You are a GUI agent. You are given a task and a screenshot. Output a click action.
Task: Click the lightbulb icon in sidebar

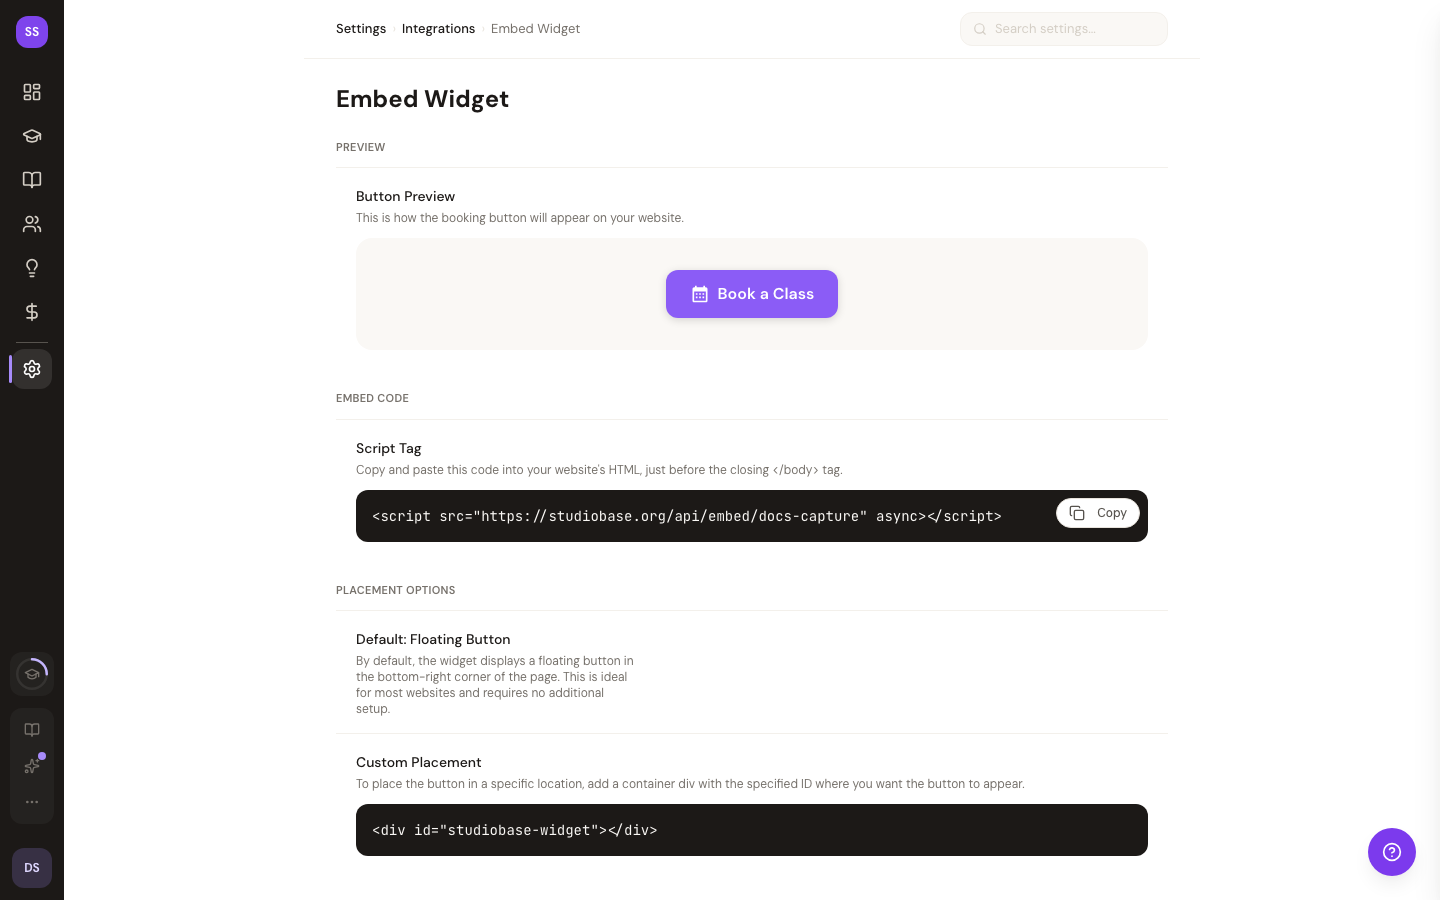(x=32, y=268)
